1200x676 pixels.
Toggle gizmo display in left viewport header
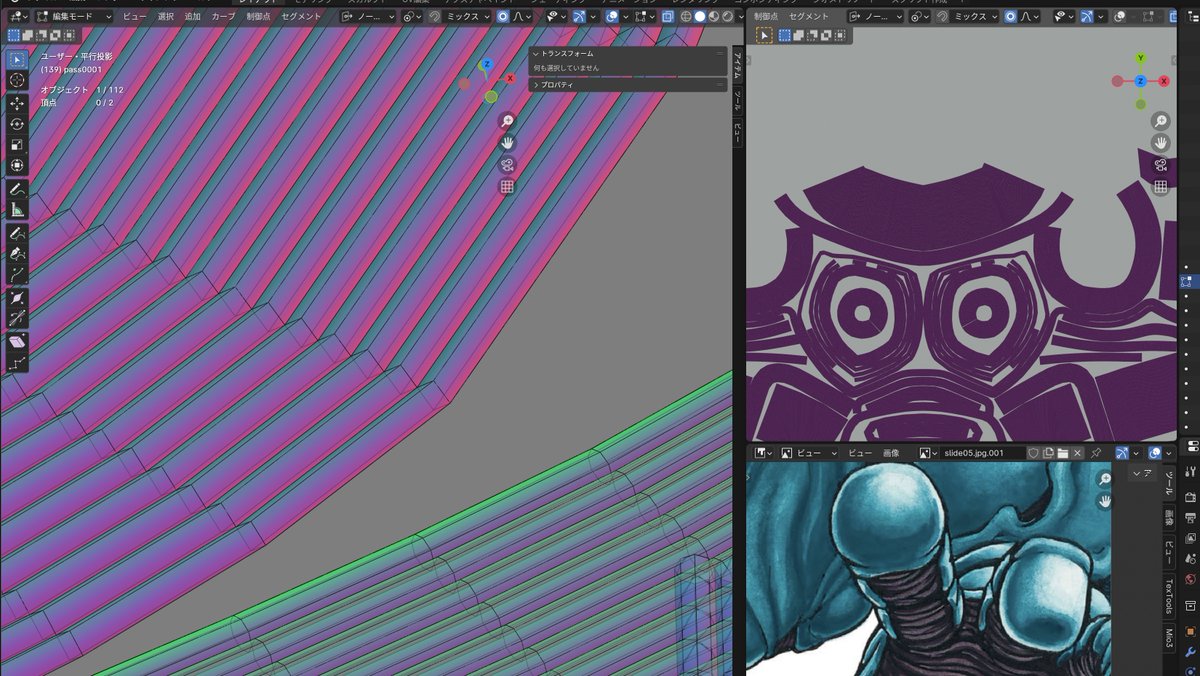tap(579, 17)
